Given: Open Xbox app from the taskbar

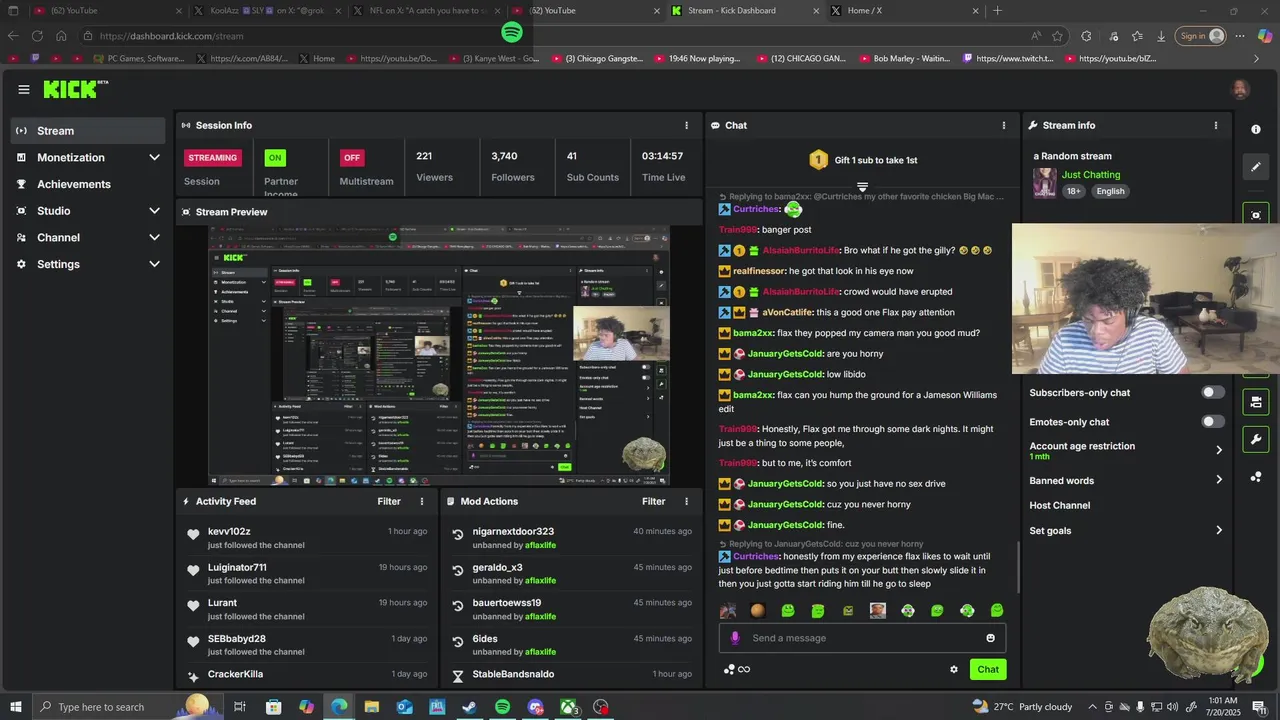Looking at the screenshot, I should 568,707.
